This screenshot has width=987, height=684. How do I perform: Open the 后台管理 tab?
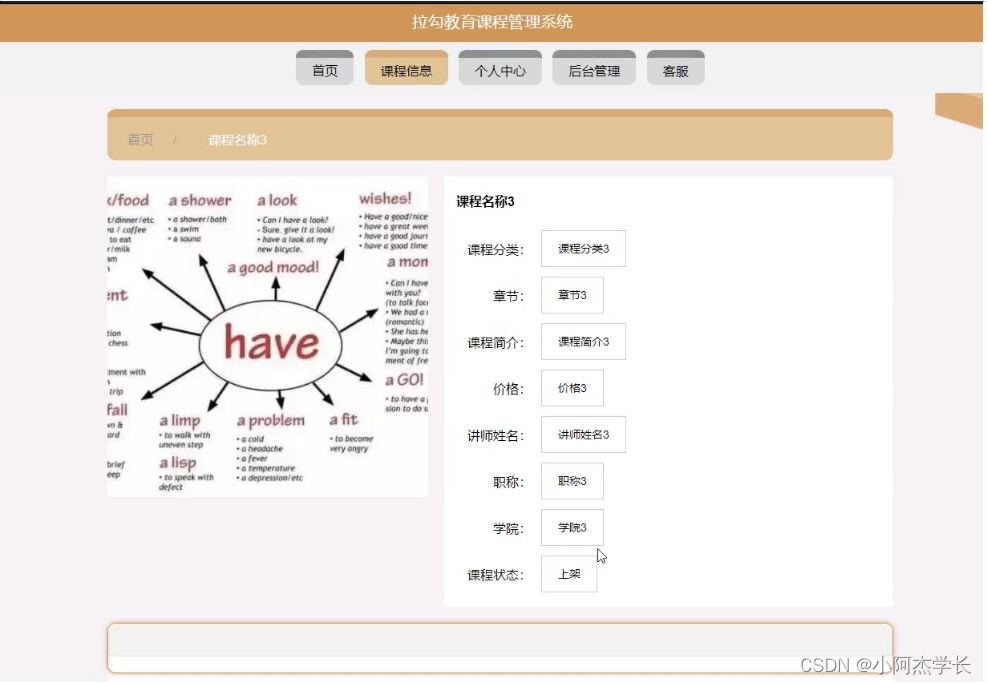[594, 68]
